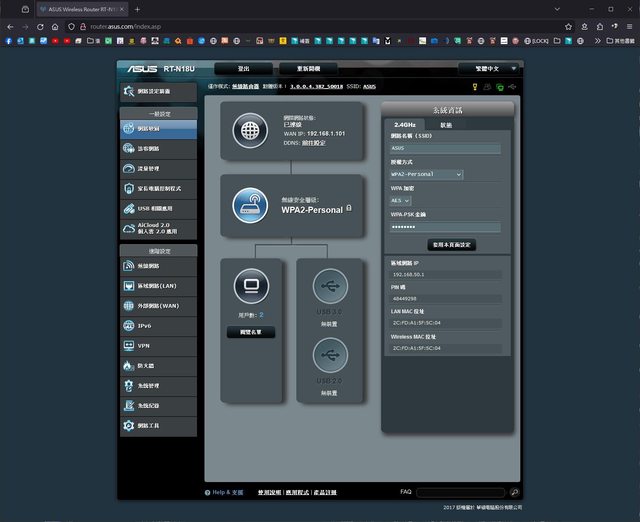This screenshot has height=522, width=640.
Task: Click the view client list button
Action: coord(251,332)
